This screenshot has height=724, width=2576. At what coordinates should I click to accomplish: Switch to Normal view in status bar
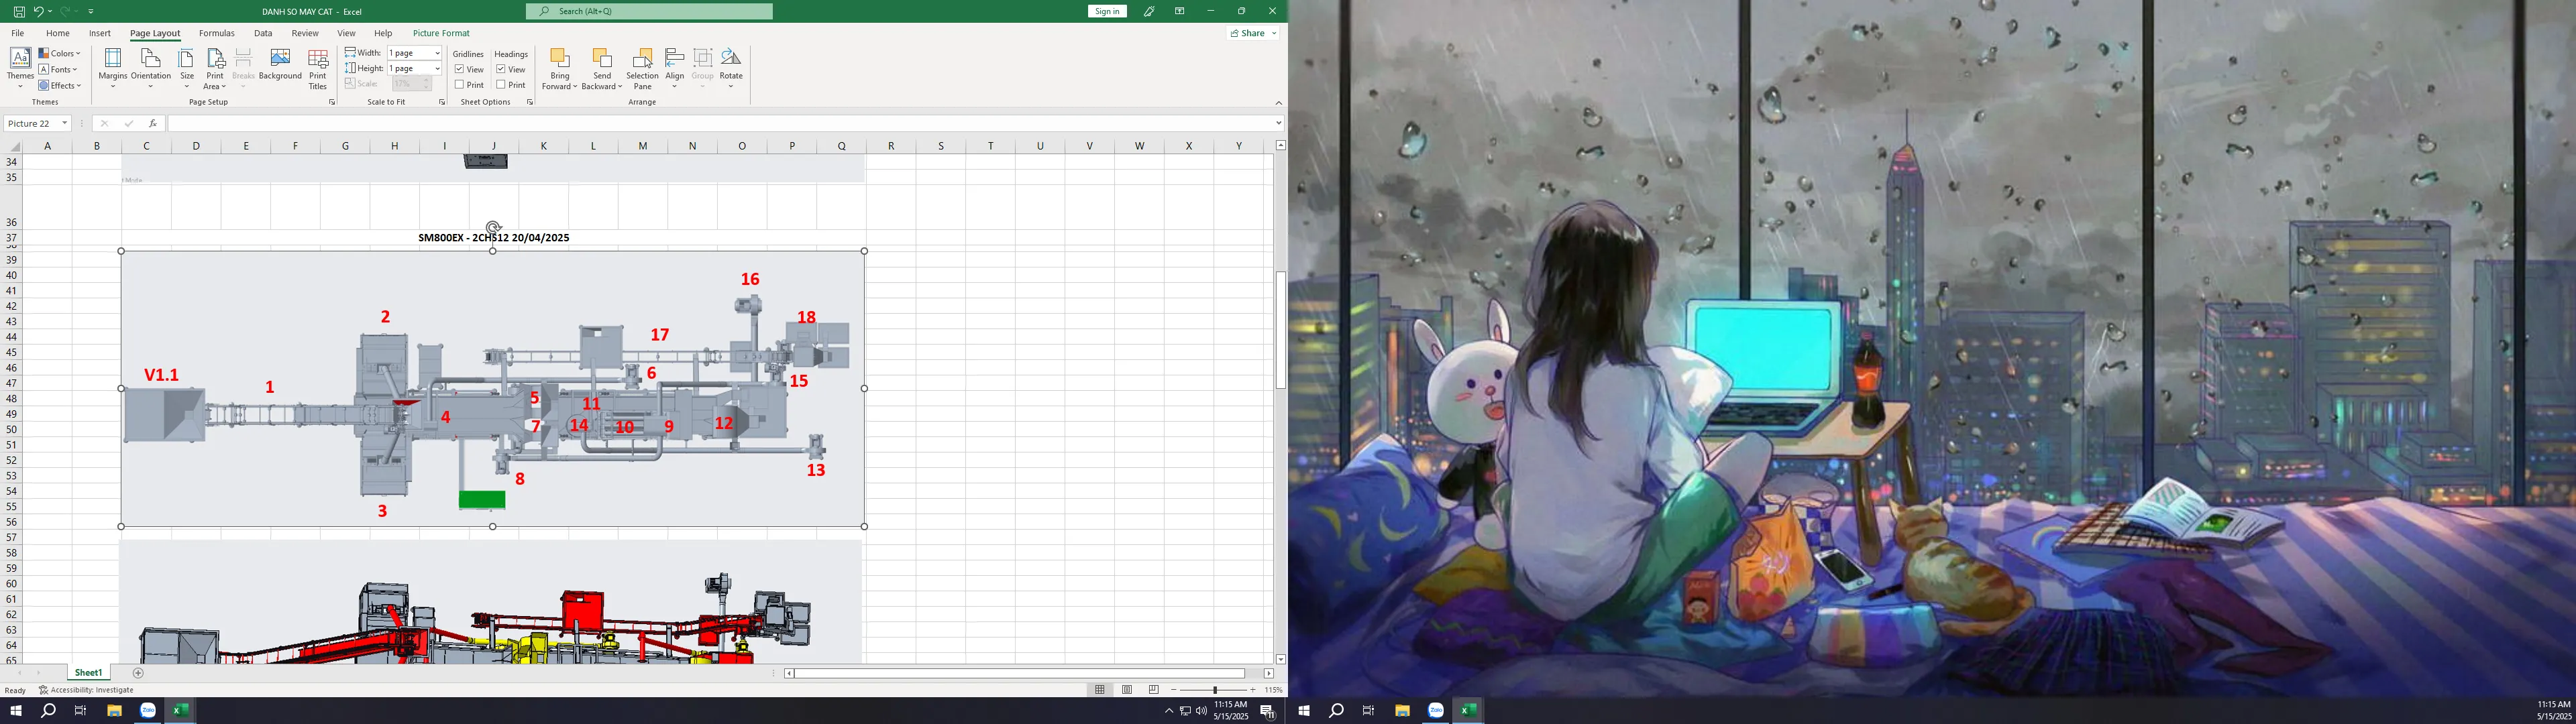tap(1100, 690)
